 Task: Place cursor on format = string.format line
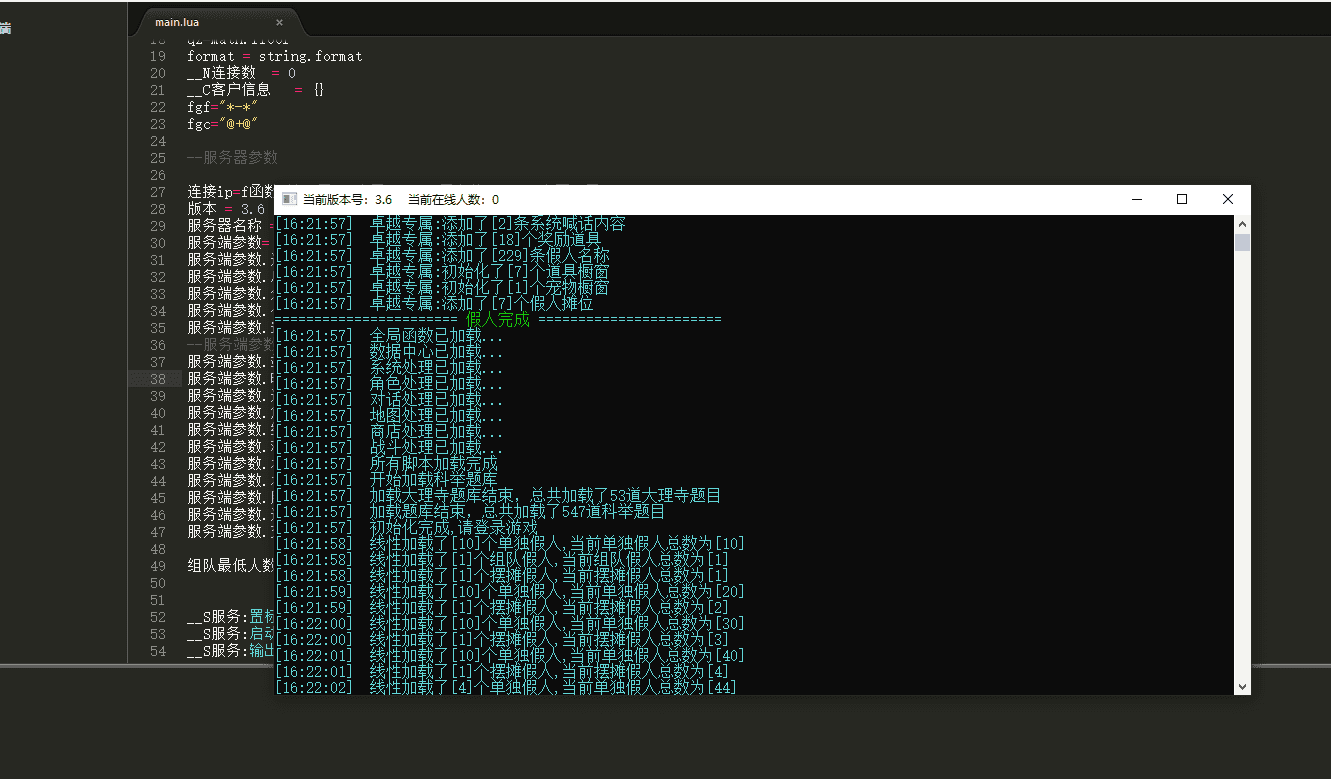point(274,57)
